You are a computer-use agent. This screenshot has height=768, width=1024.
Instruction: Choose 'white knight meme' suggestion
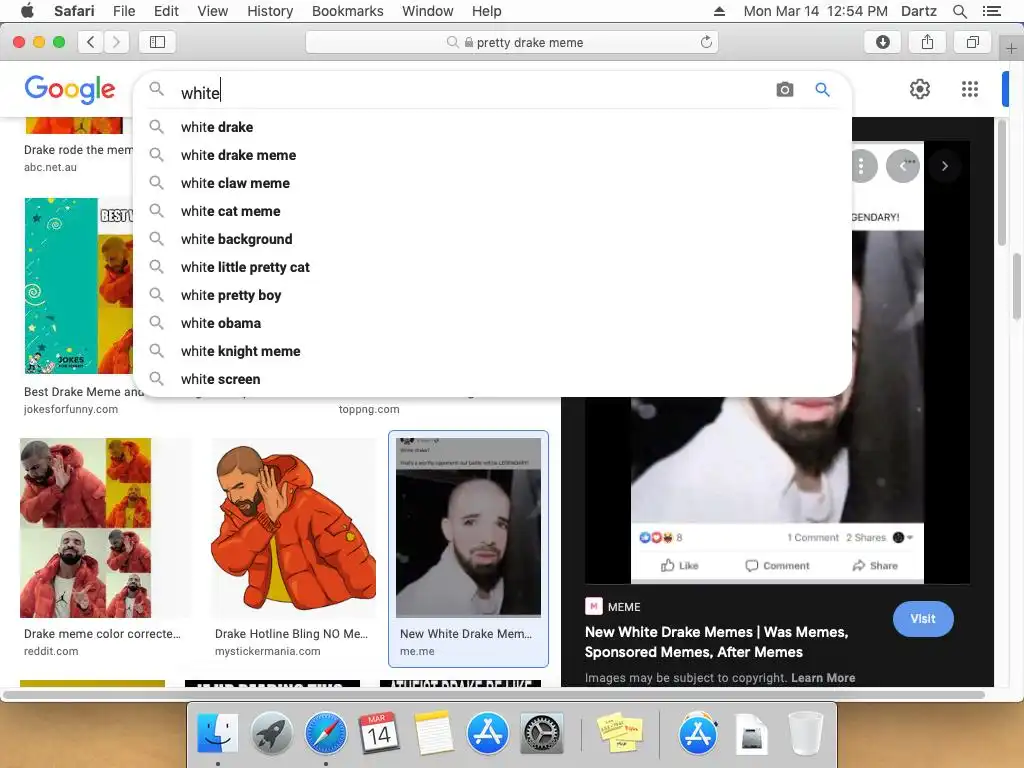[493, 351]
